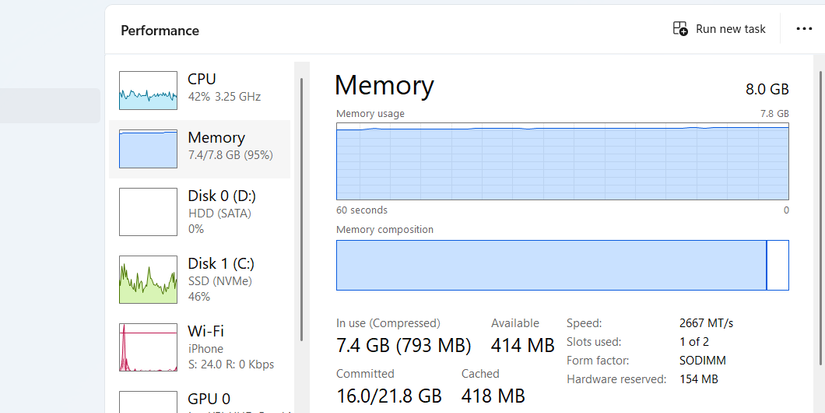Select the Wi-Fi throughput graph thumbnail
This screenshot has height=413, width=825.
point(149,348)
